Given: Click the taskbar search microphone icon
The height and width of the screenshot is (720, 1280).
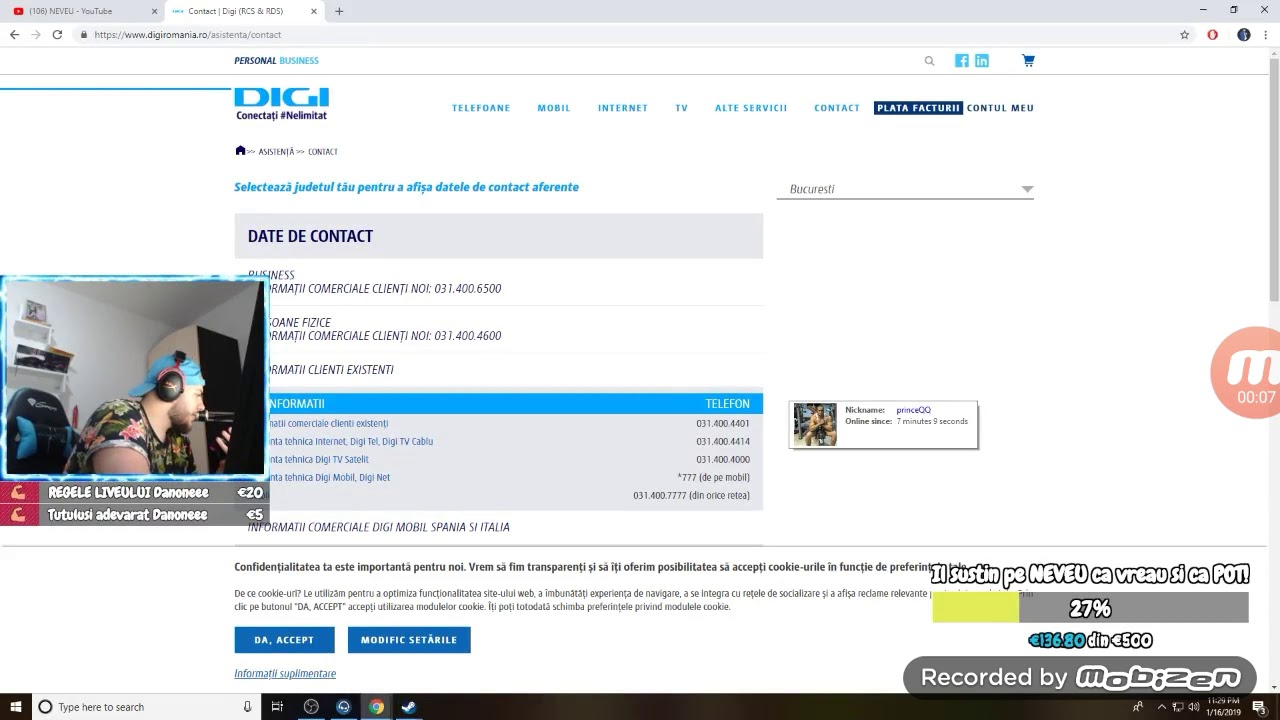Looking at the screenshot, I should 247,707.
